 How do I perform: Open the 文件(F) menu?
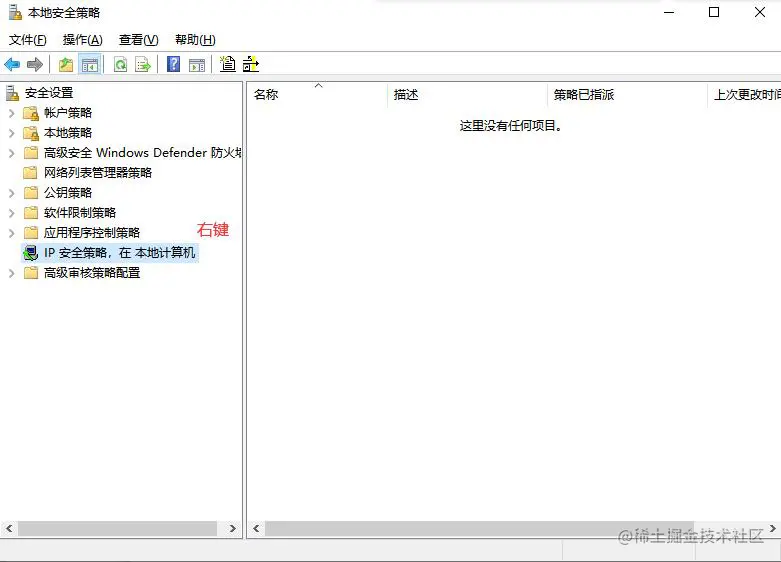28,40
